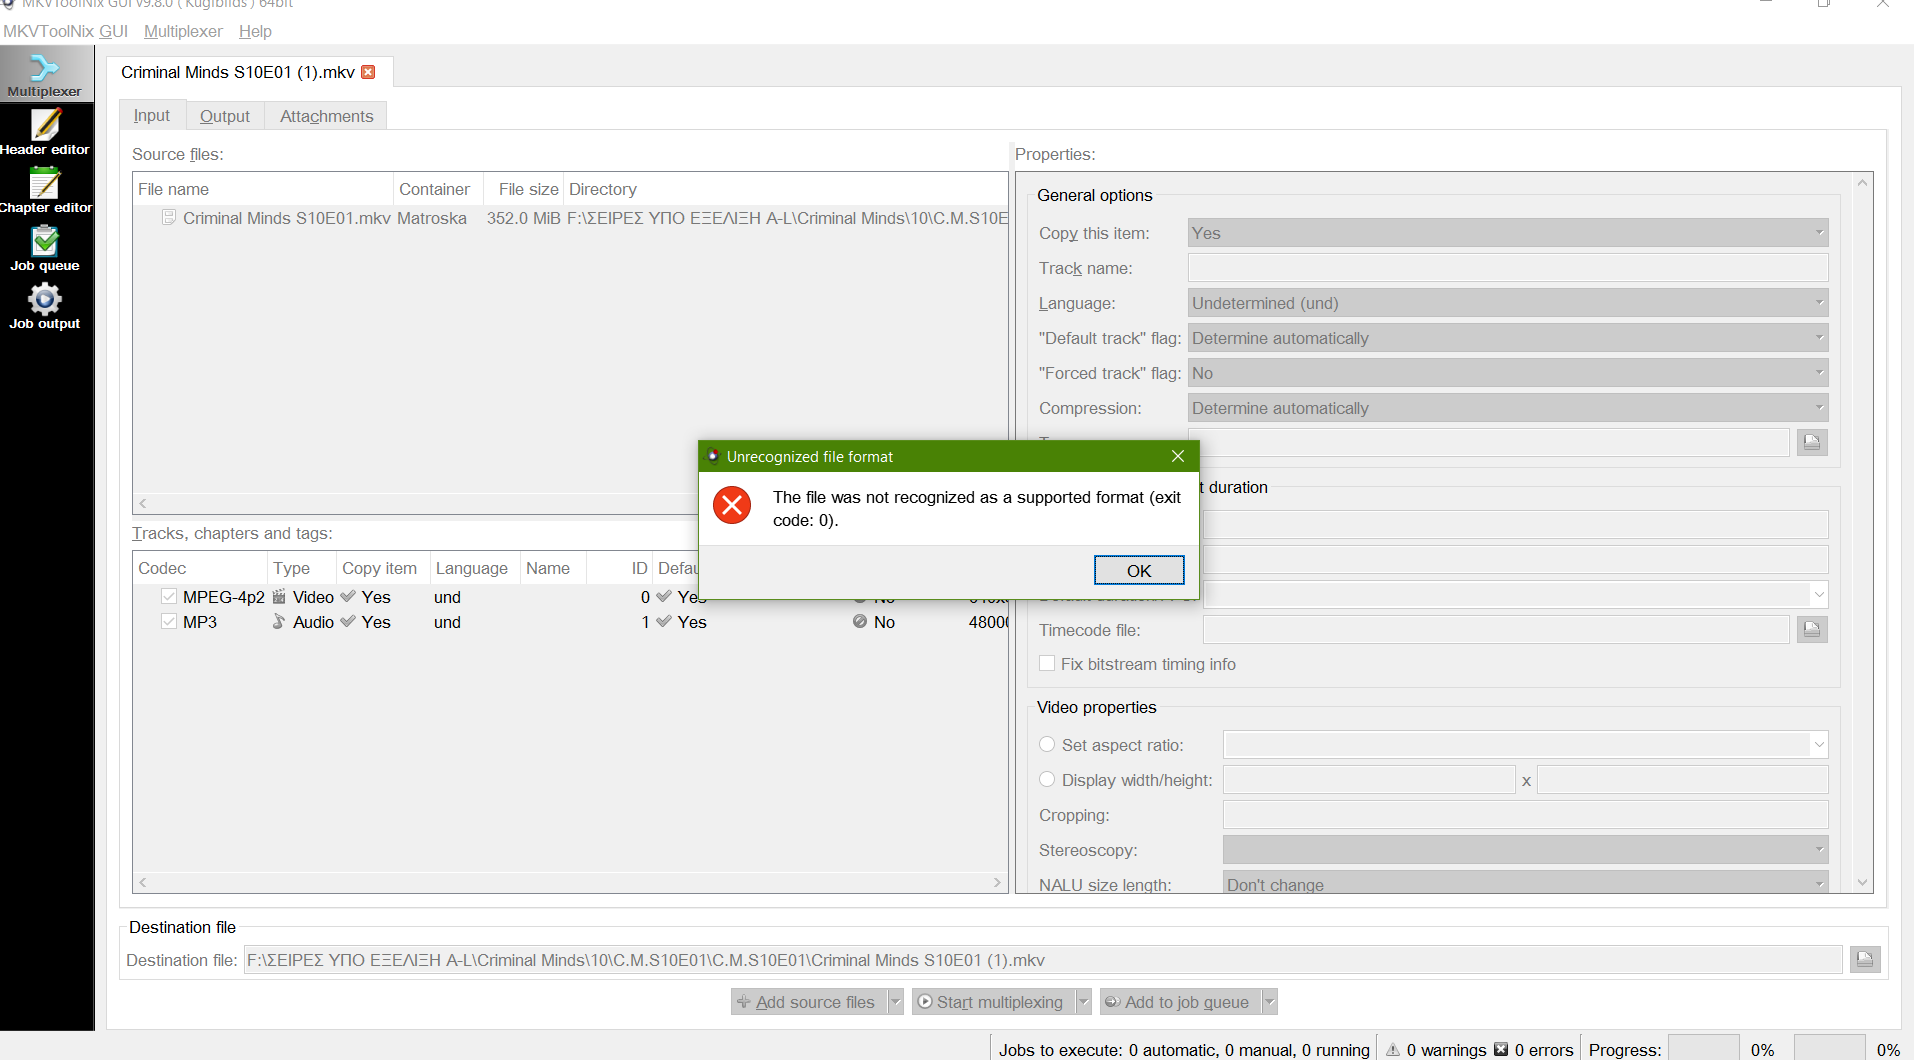Open the Help menu
The width and height of the screenshot is (1914, 1060).
coord(255,31)
